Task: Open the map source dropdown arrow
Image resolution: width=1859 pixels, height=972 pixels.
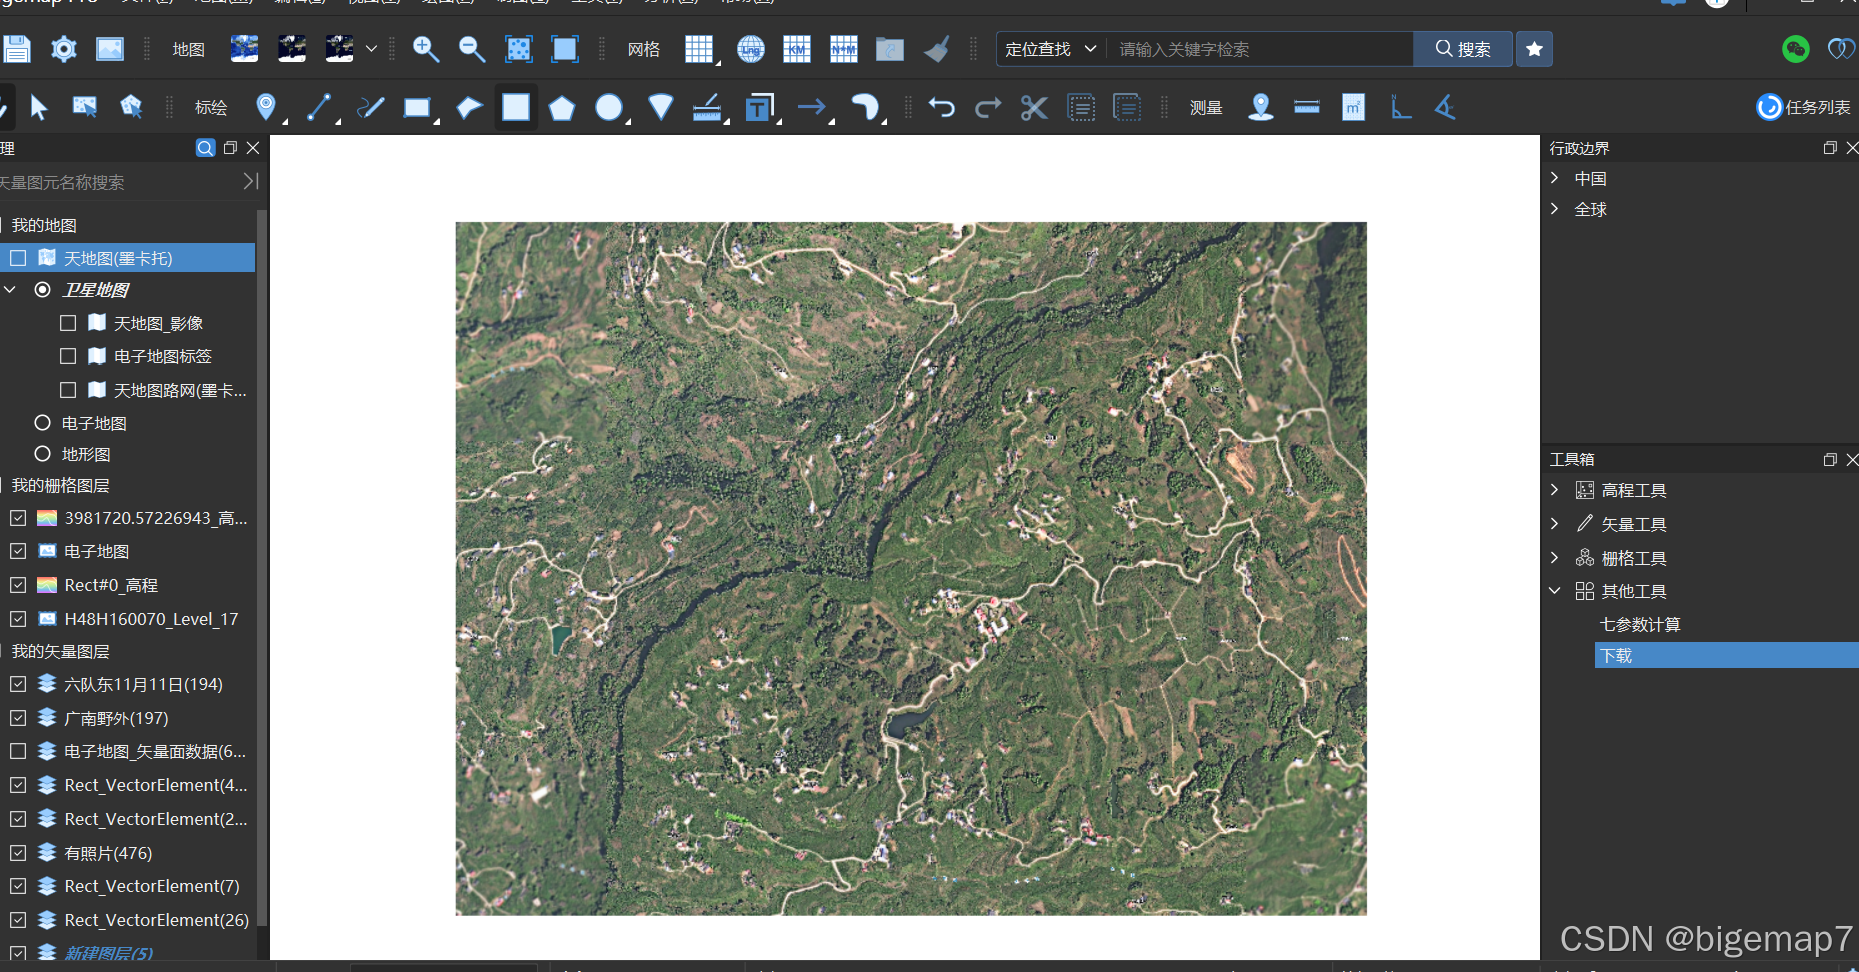Action: tap(371, 49)
